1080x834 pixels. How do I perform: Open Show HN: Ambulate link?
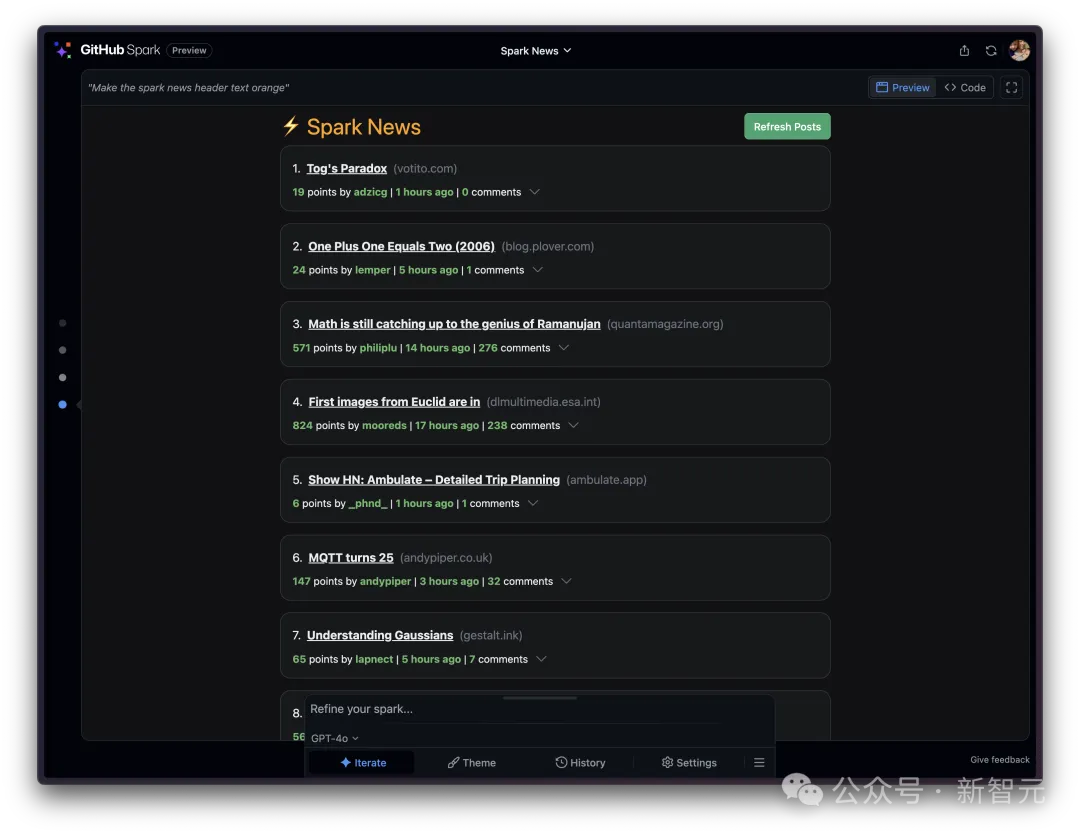434,479
